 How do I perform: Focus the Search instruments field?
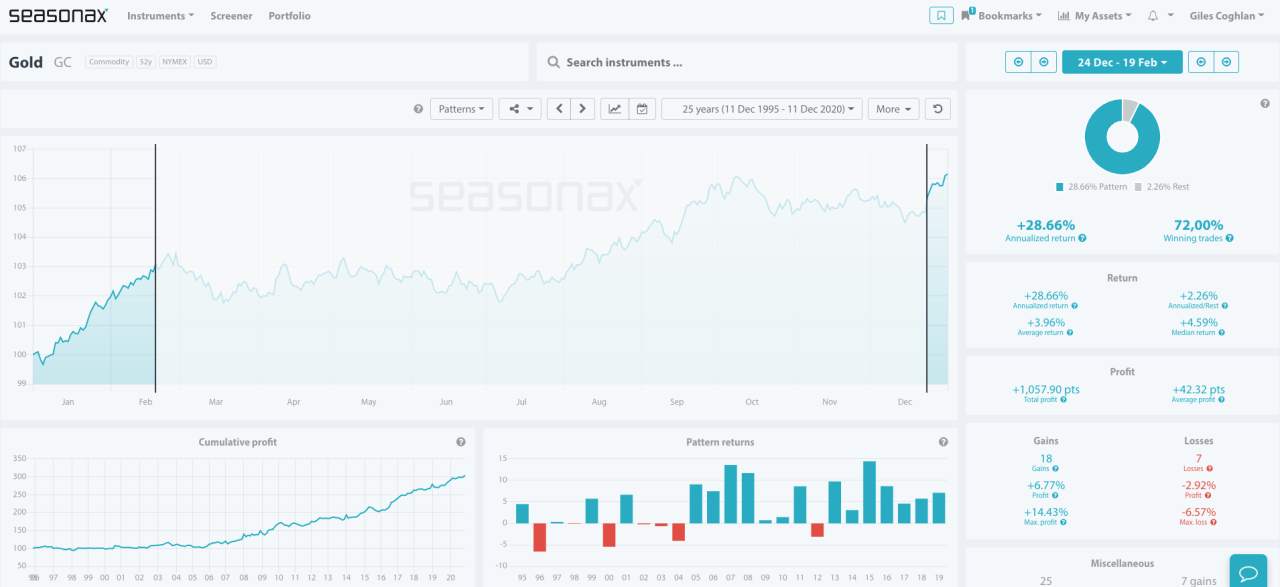tap(747, 62)
